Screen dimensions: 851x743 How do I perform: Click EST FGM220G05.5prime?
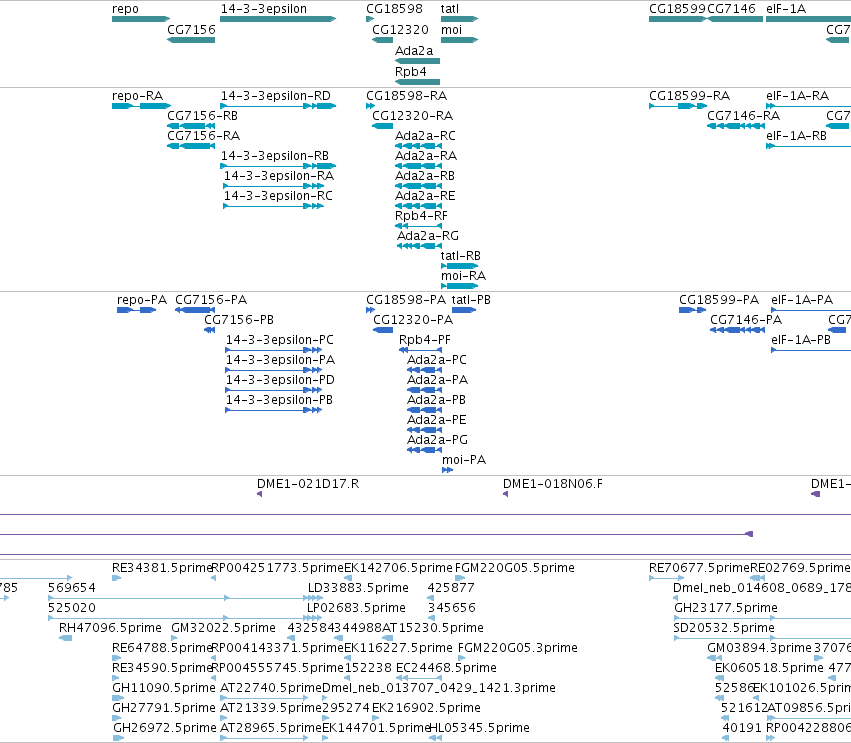(515, 568)
